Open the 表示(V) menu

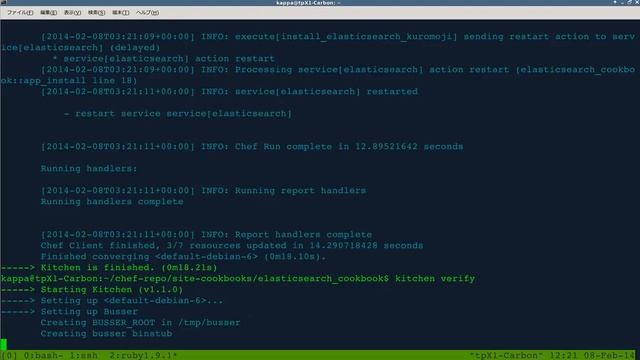tap(72, 13)
